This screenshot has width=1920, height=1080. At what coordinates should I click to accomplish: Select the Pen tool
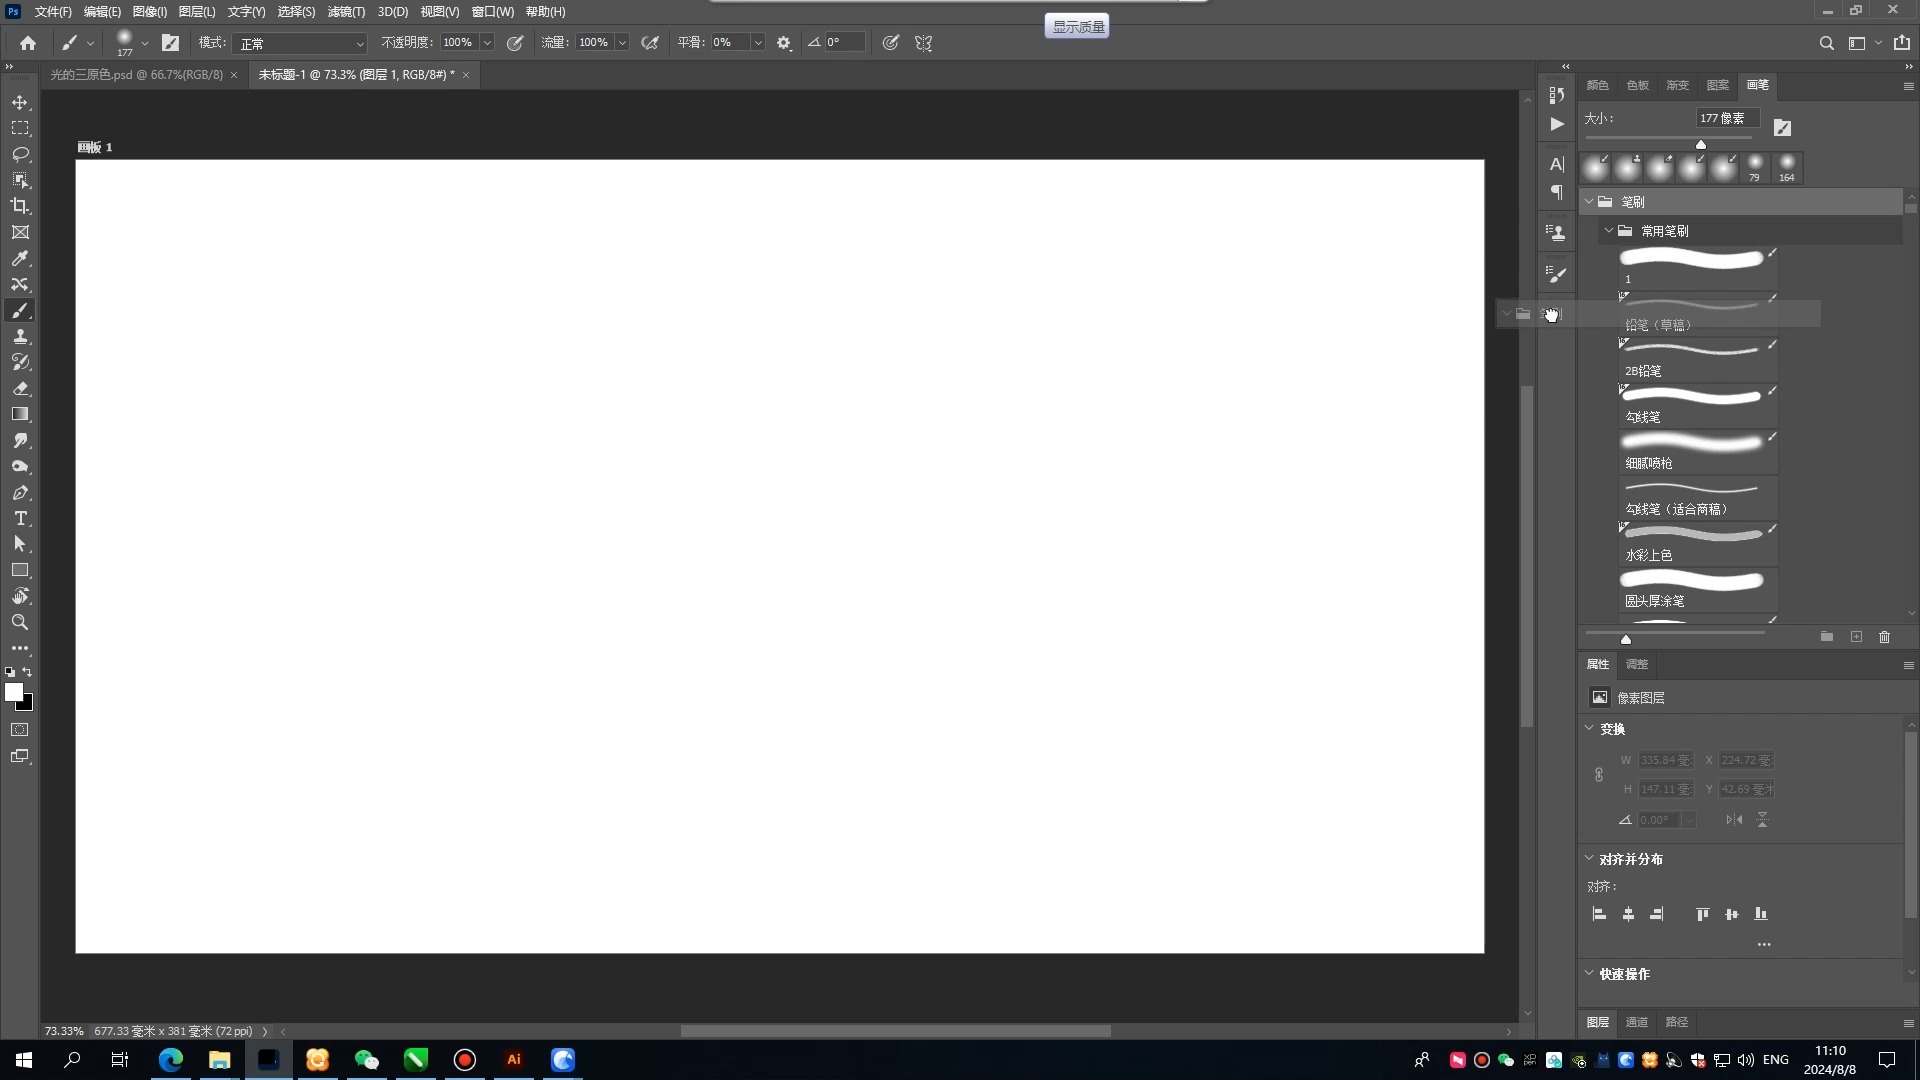[20, 492]
